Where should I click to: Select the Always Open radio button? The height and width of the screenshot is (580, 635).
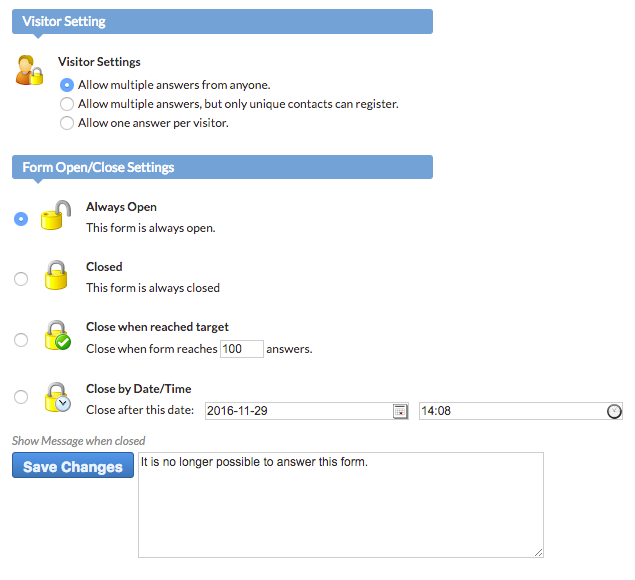21,219
